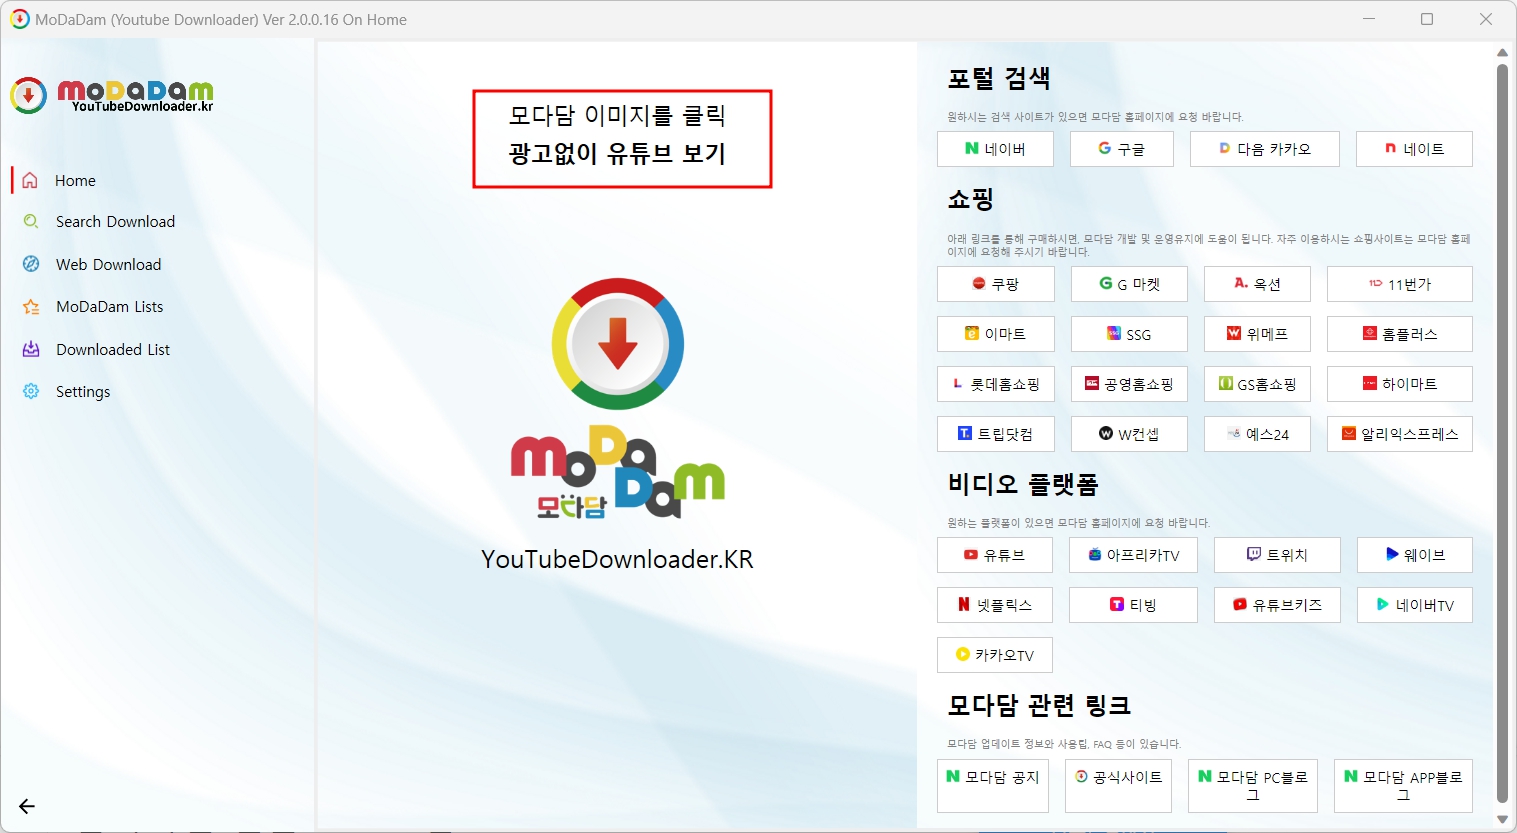Open 티빙 platform
The width and height of the screenshot is (1517, 833).
coord(1133,605)
